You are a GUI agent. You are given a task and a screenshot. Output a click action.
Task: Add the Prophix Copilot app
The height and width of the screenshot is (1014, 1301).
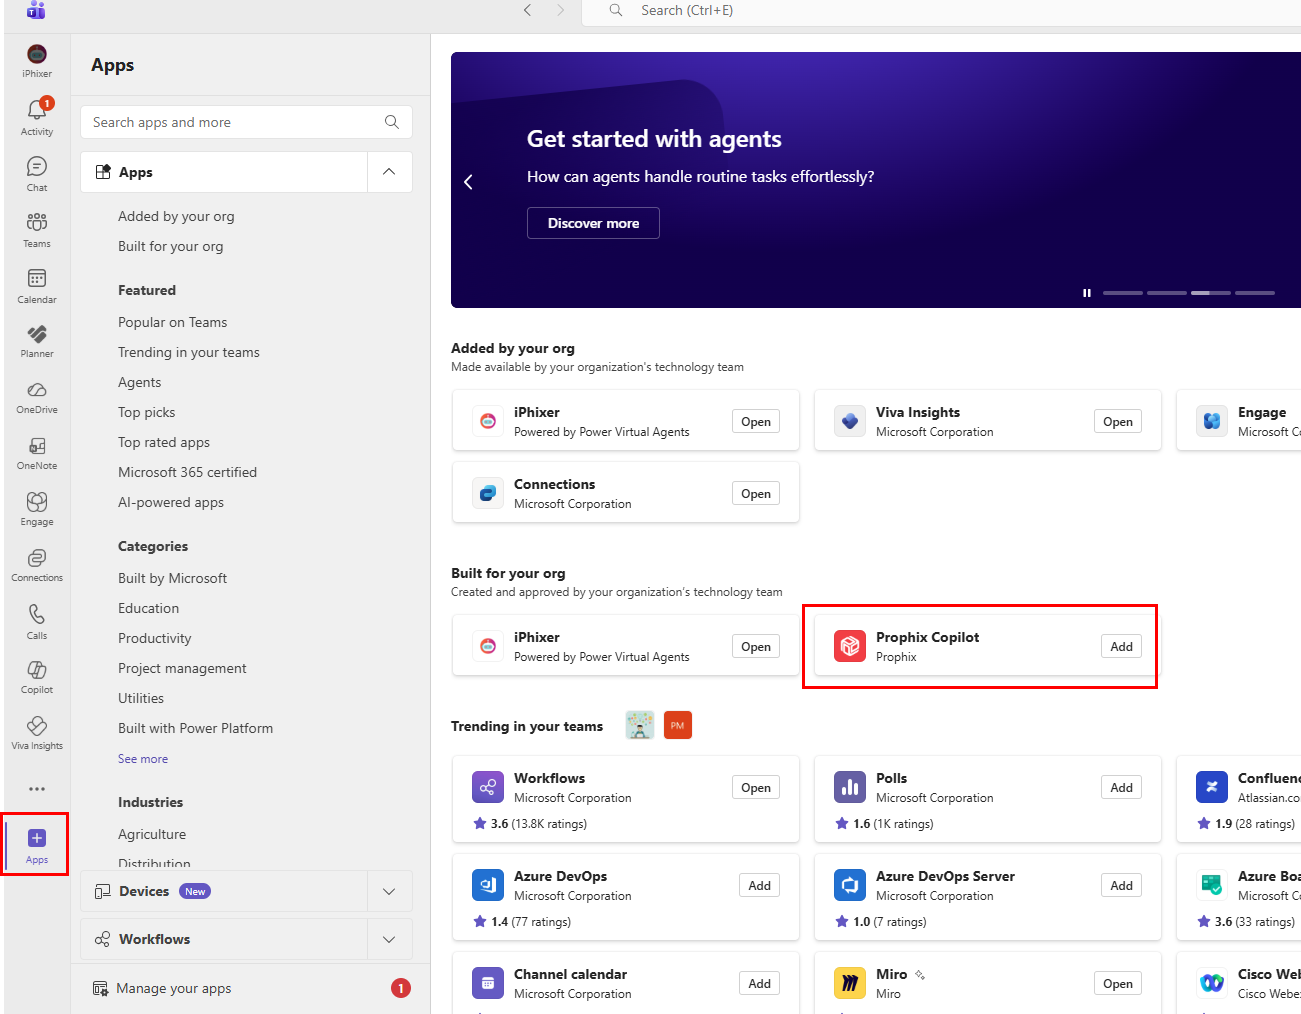1121,647
